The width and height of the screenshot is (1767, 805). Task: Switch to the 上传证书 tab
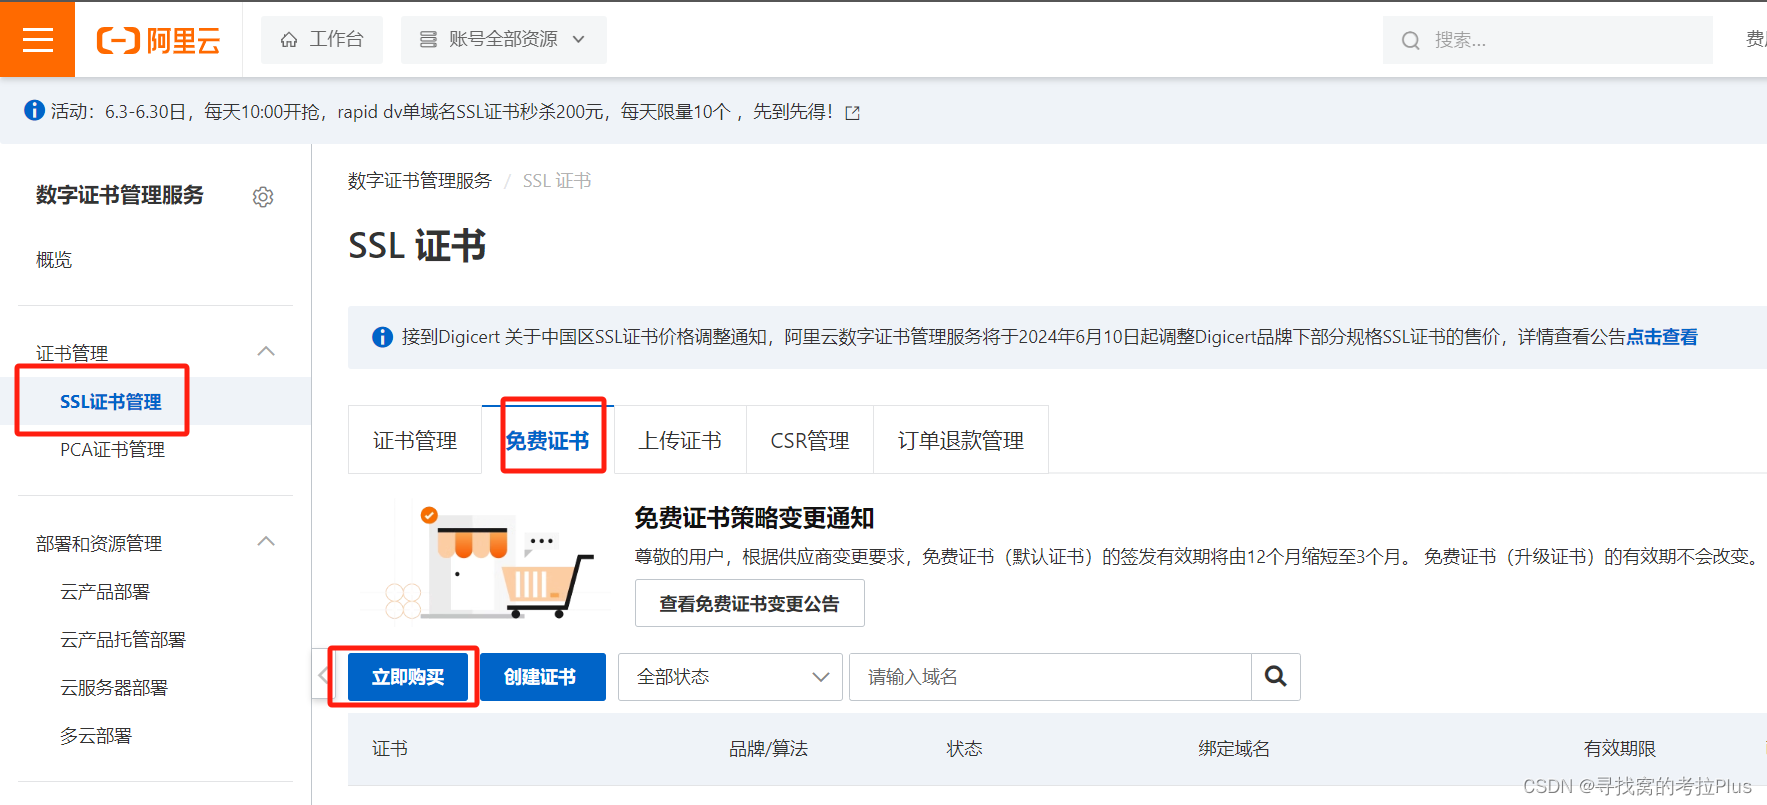[680, 440]
